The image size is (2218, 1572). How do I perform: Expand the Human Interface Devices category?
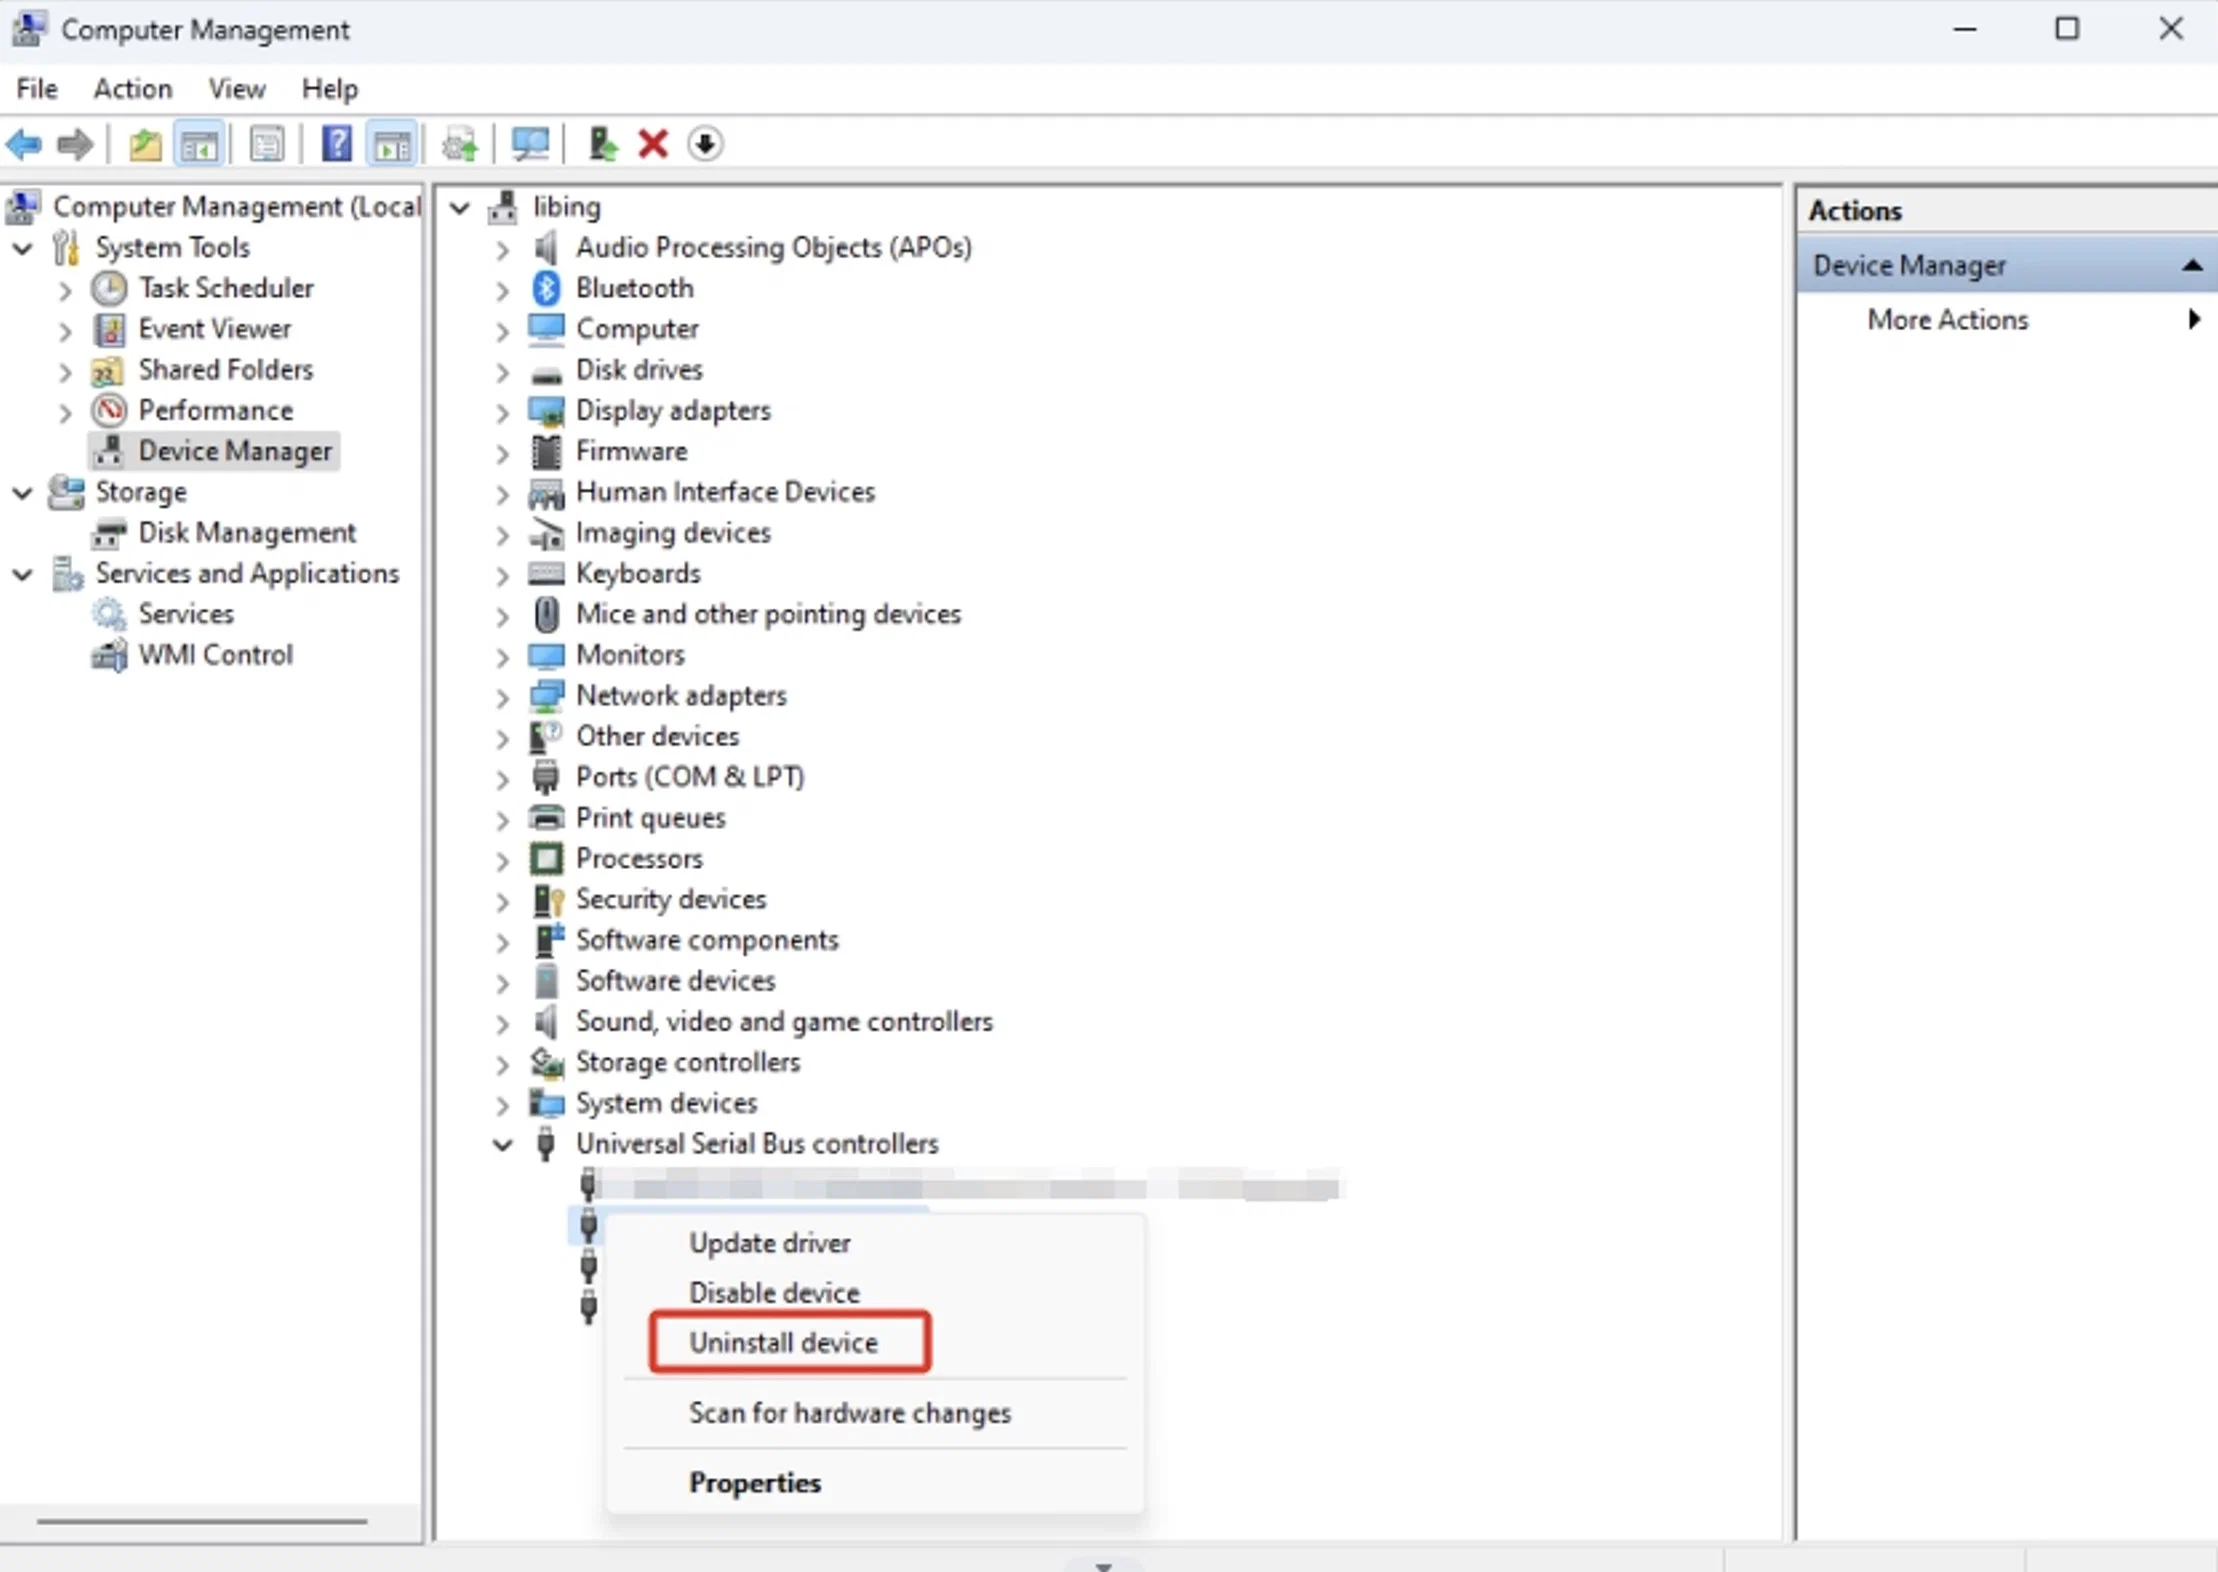click(x=503, y=493)
